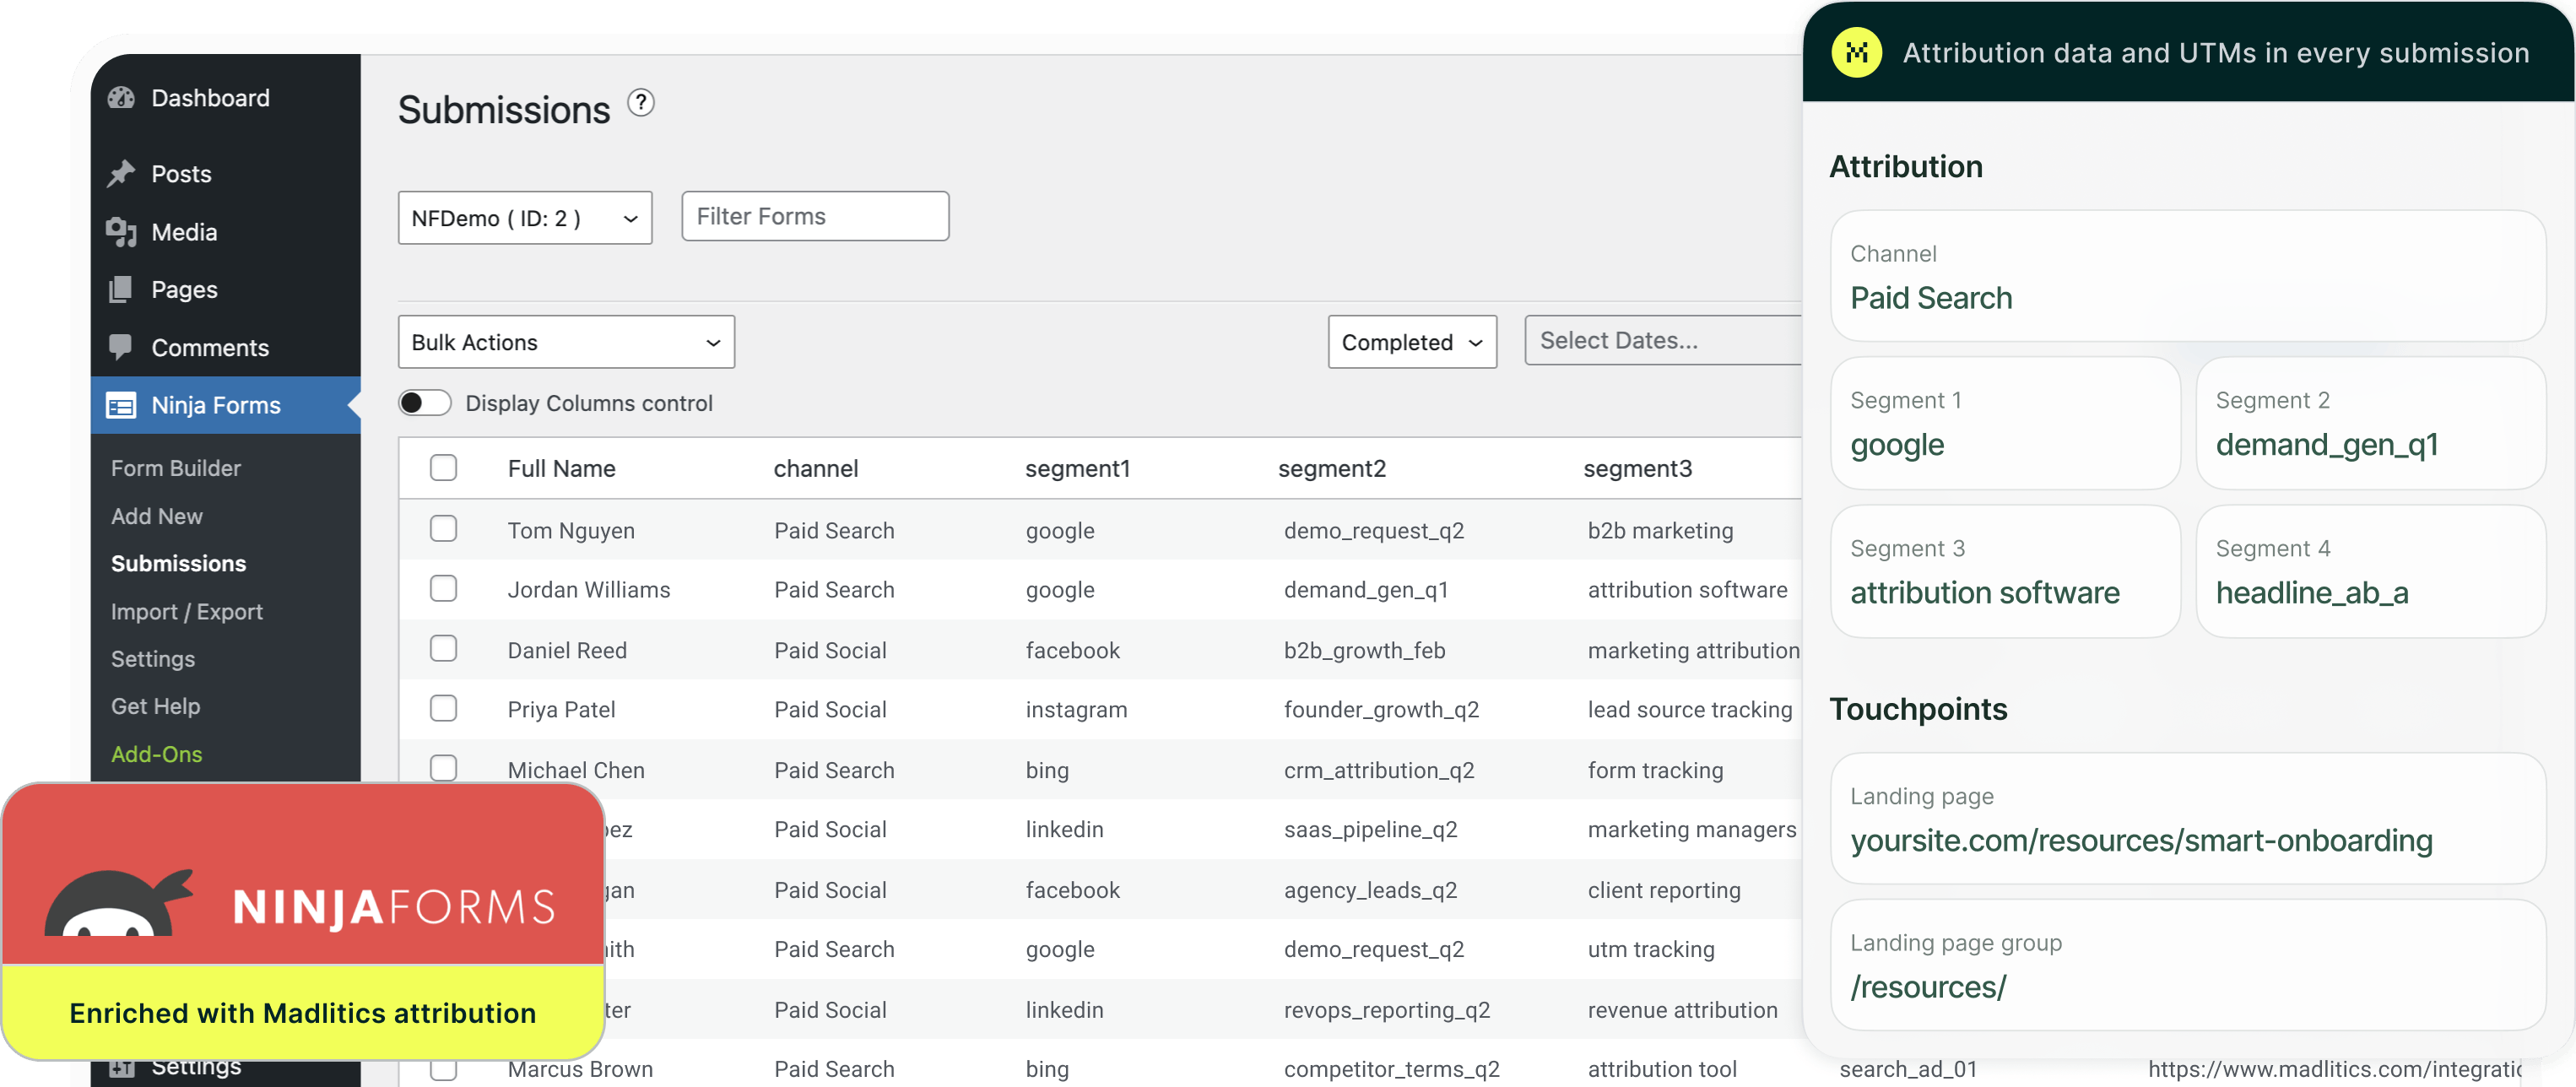2576x1087 pixels.
Task: Open the Comments menu item
Action: coord(226,347)
